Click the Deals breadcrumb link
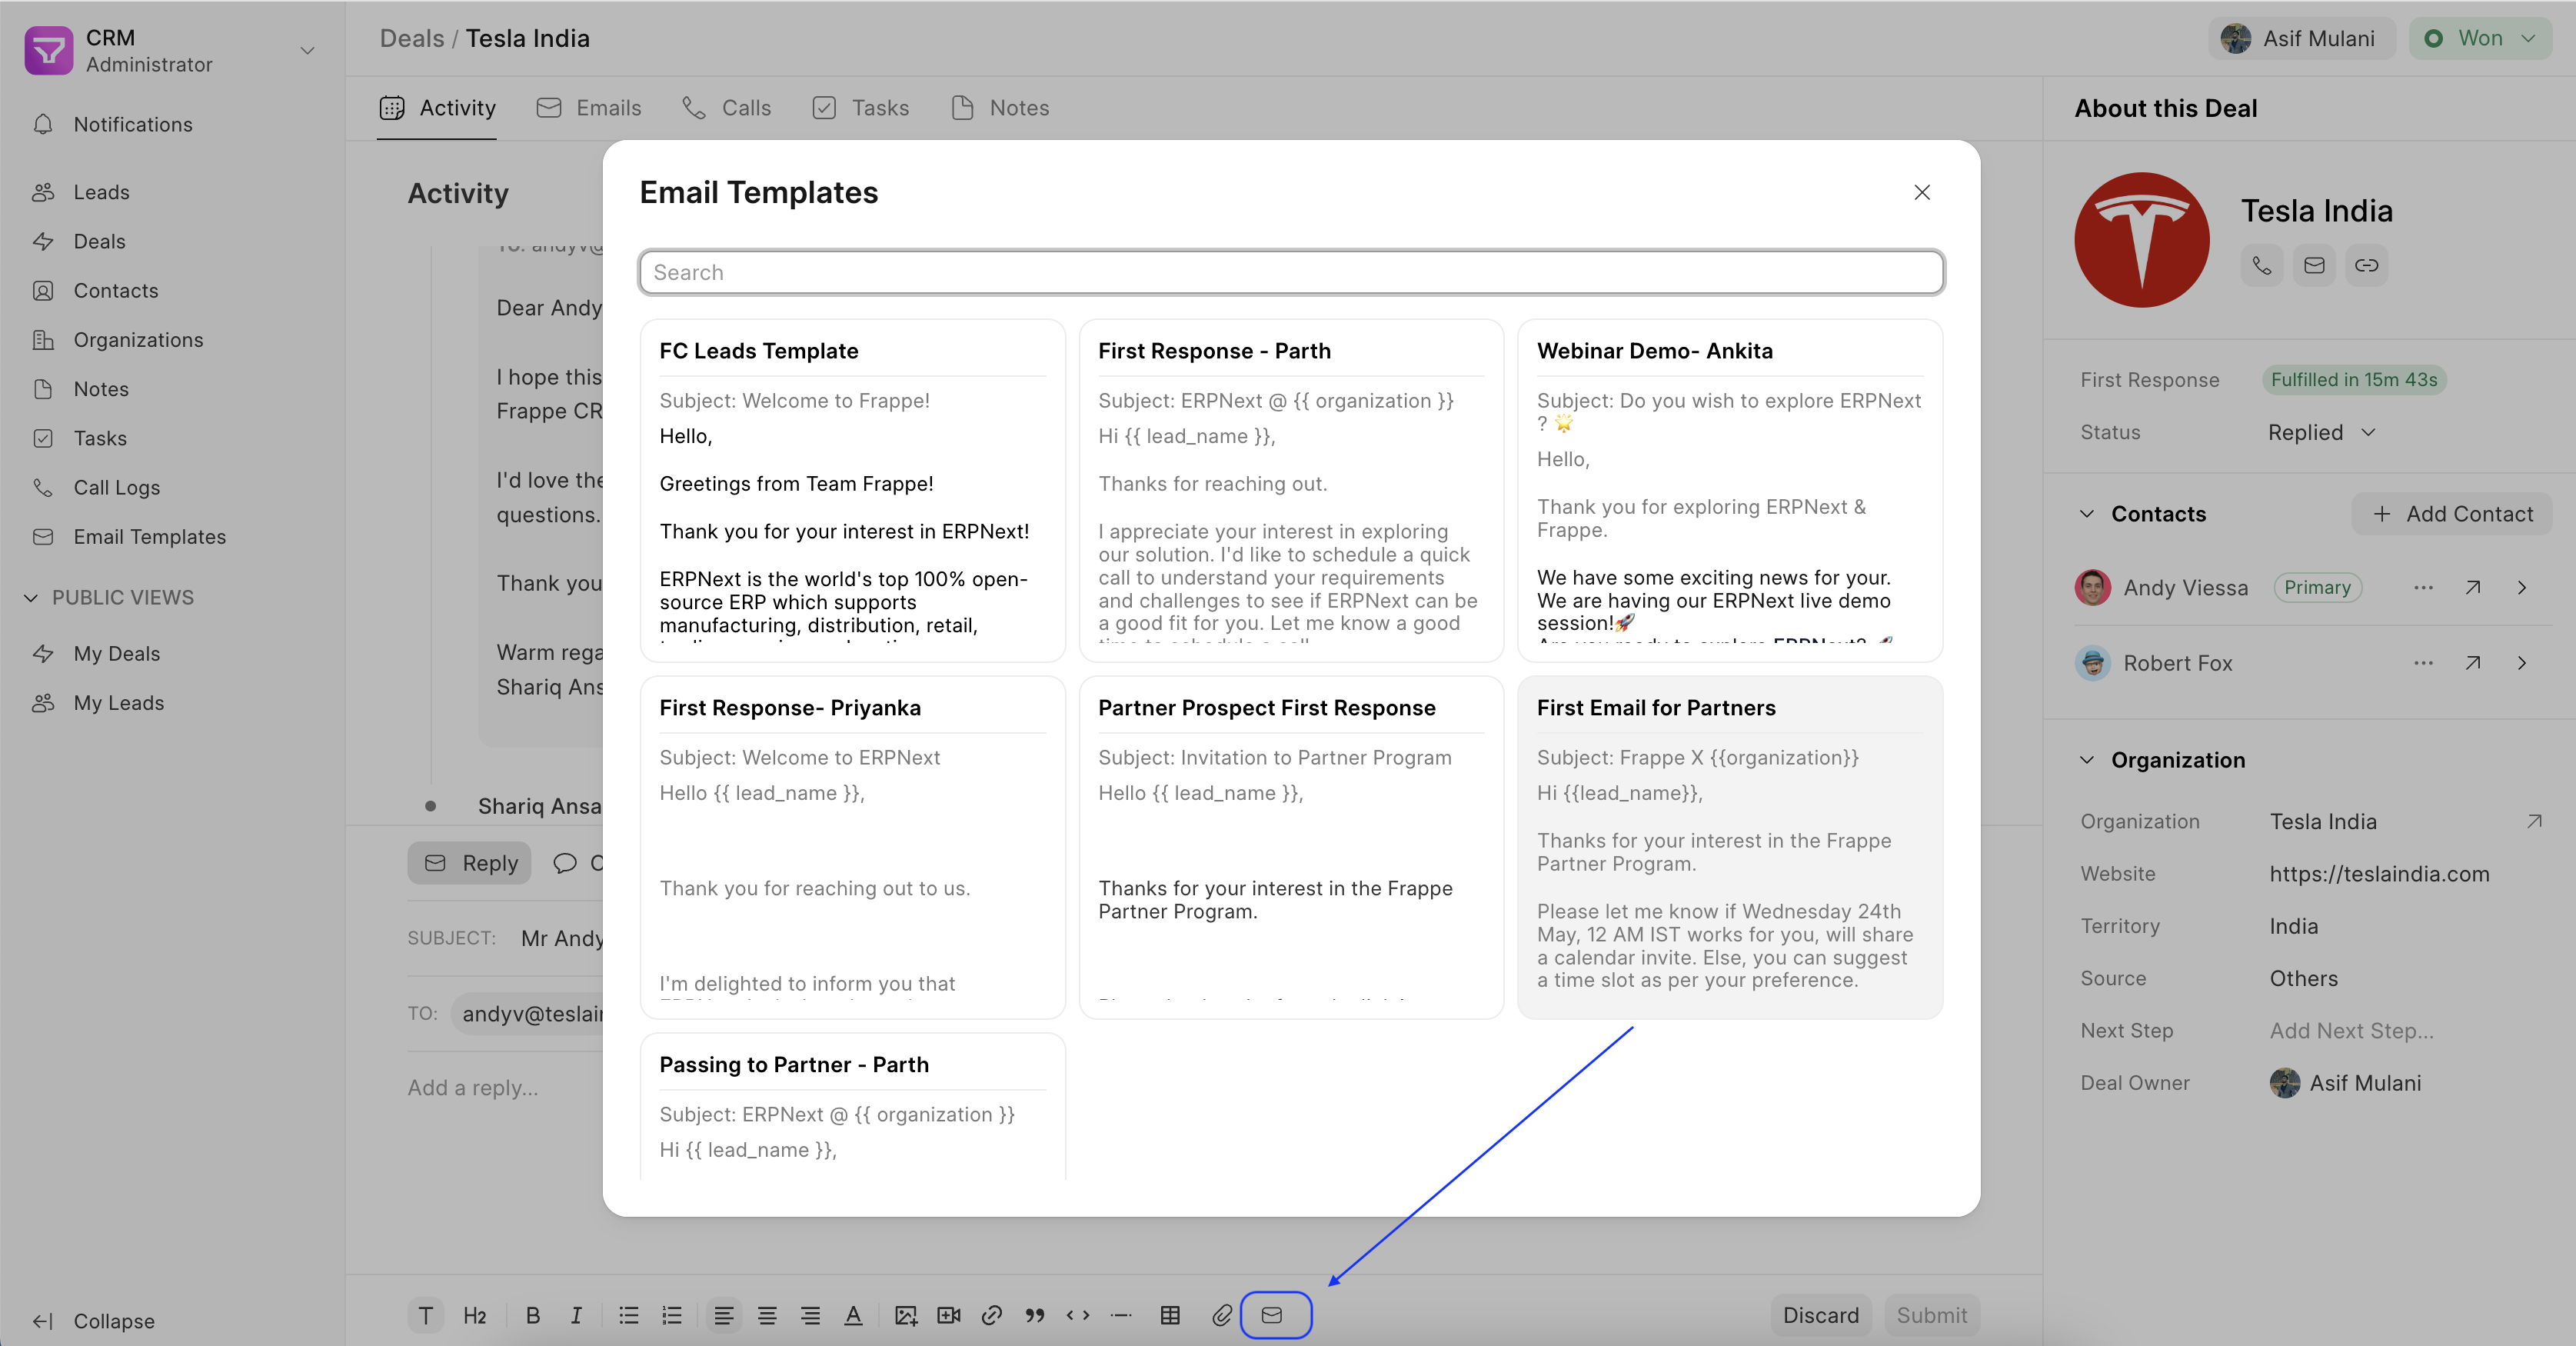The image size is (2576, 1346). (x=411, y=38)
